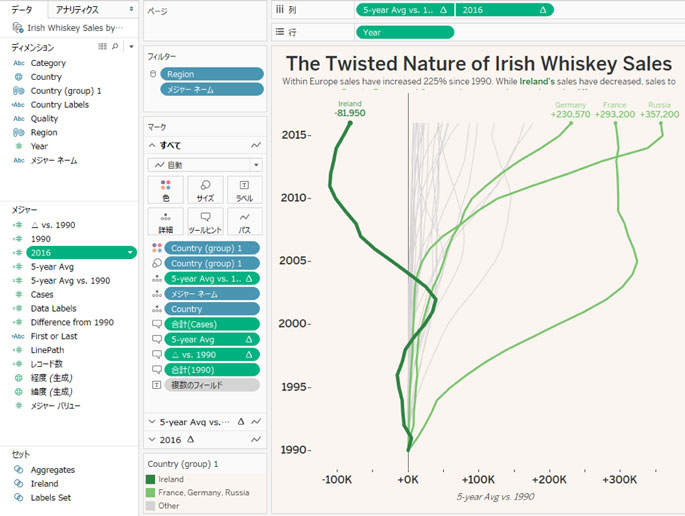Click the Region pill in the filter shelf
Image resolution: width=685 pixels, height=516 pixels.
[211, 74]
